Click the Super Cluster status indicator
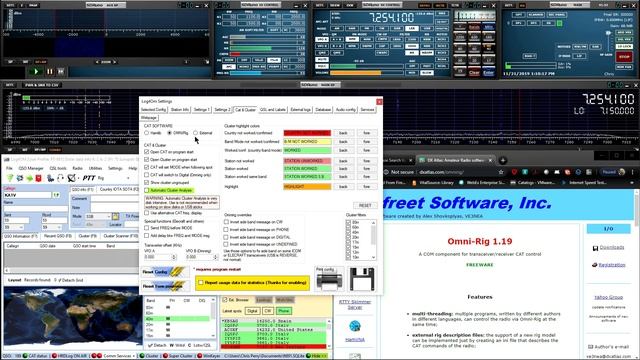Screen dimensions: 640x360 tap(178, 356)
